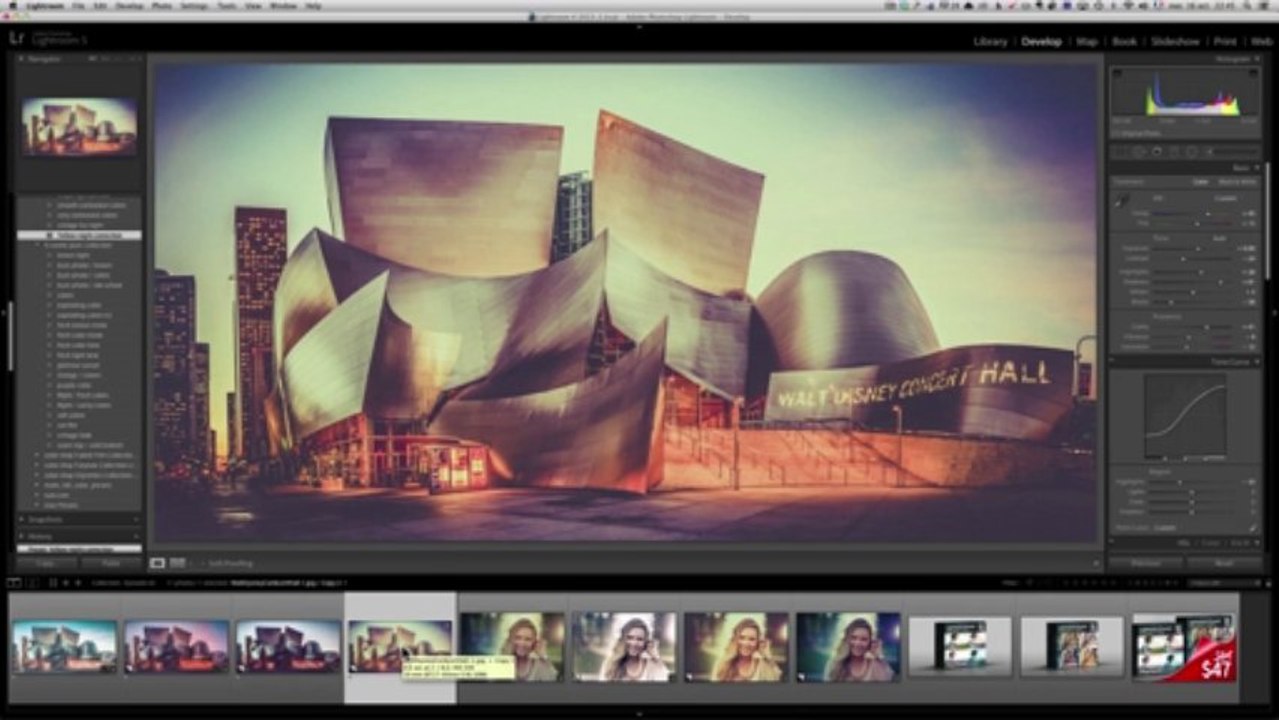The width and height of the screenshot is (1279, 720).
Task: Set treatment to Black & White
Action: [x=1237, y=182]
